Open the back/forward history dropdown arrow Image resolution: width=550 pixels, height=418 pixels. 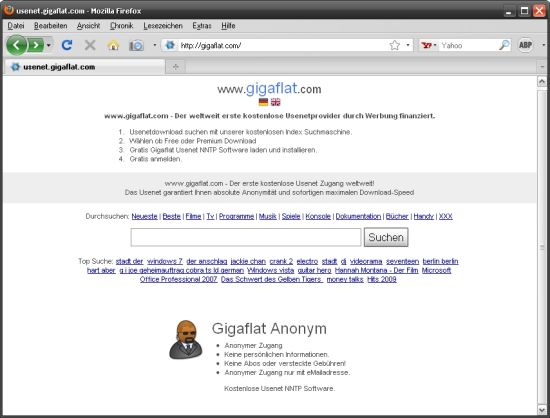tap(48, 45)
